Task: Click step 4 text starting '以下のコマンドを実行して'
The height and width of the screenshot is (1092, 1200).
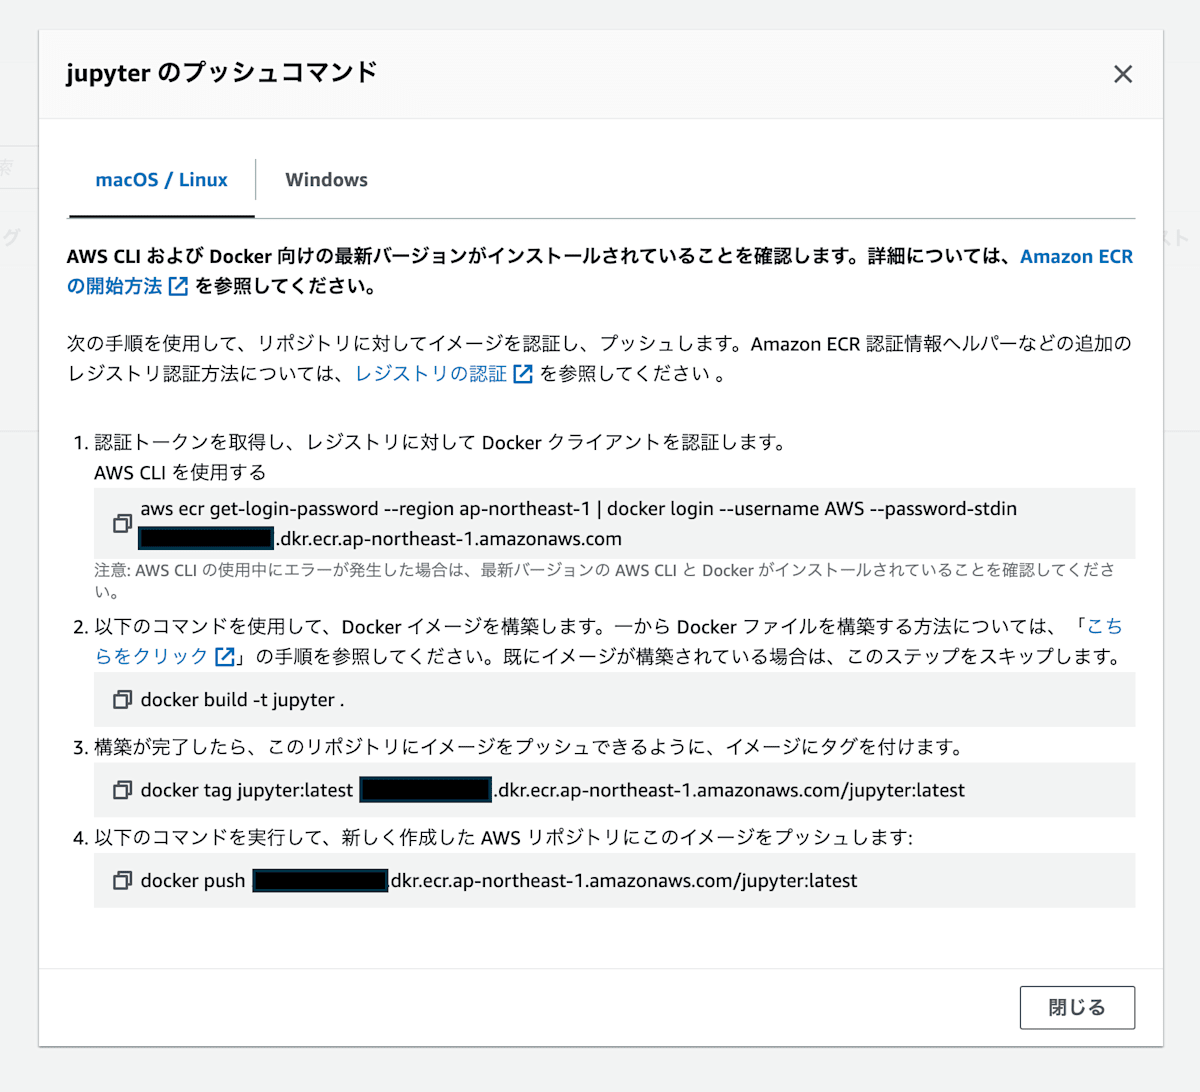Action: pyautogui.click(x=504, y=837)
